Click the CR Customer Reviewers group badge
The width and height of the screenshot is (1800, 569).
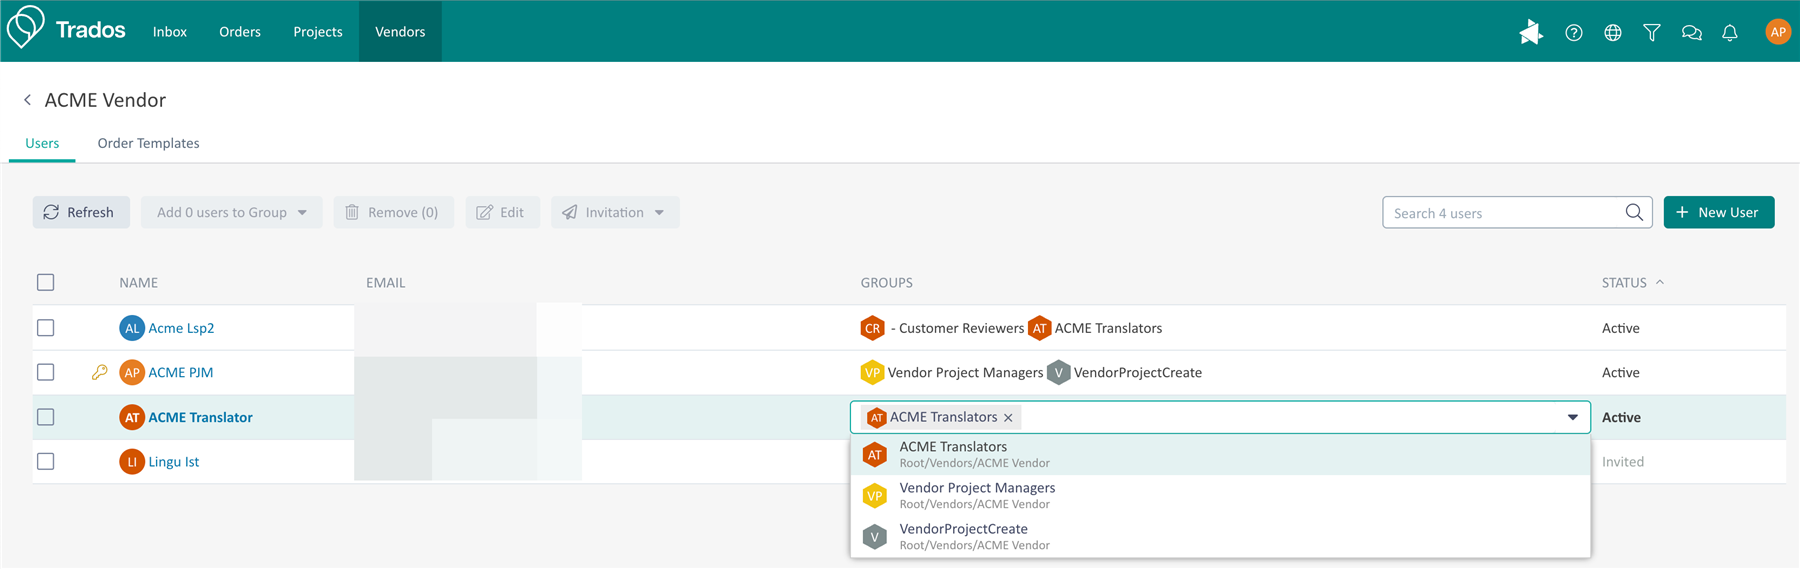pos(872,328)
